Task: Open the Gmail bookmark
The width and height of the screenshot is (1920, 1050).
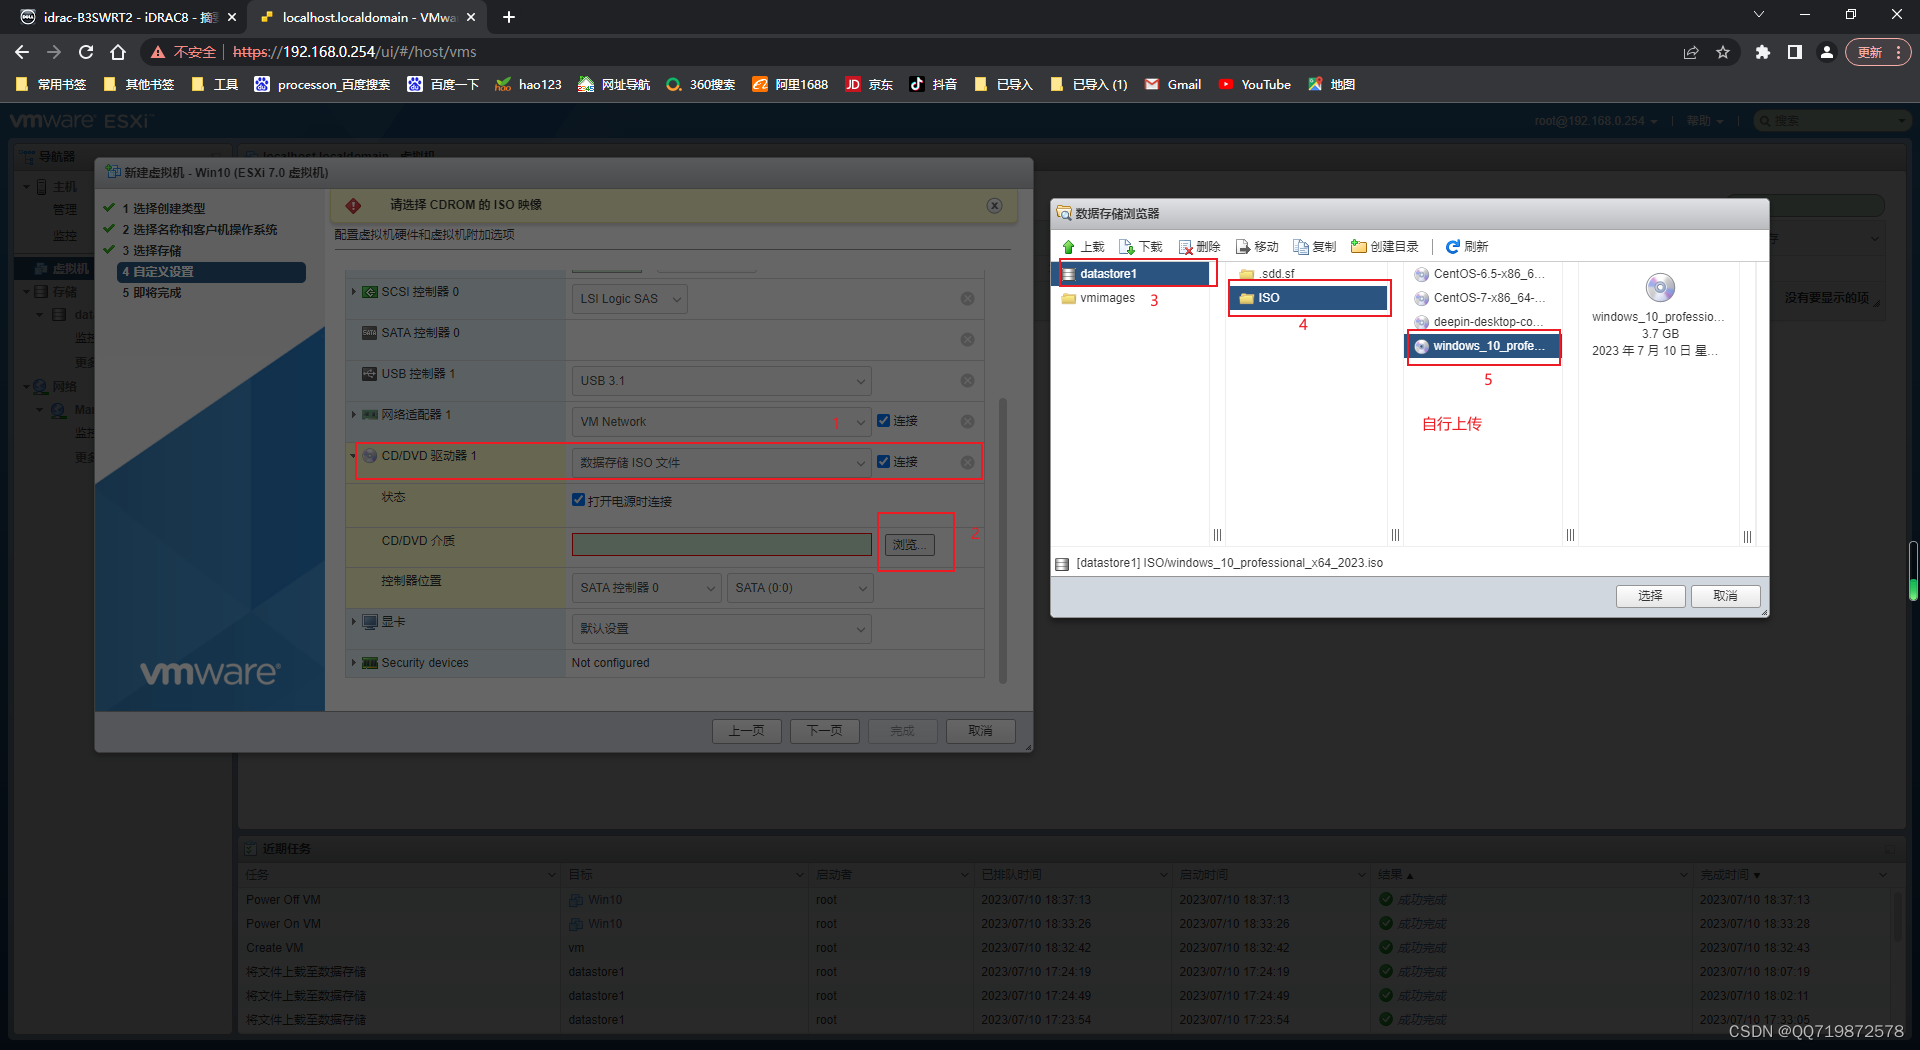Action: pos(1173,85)
